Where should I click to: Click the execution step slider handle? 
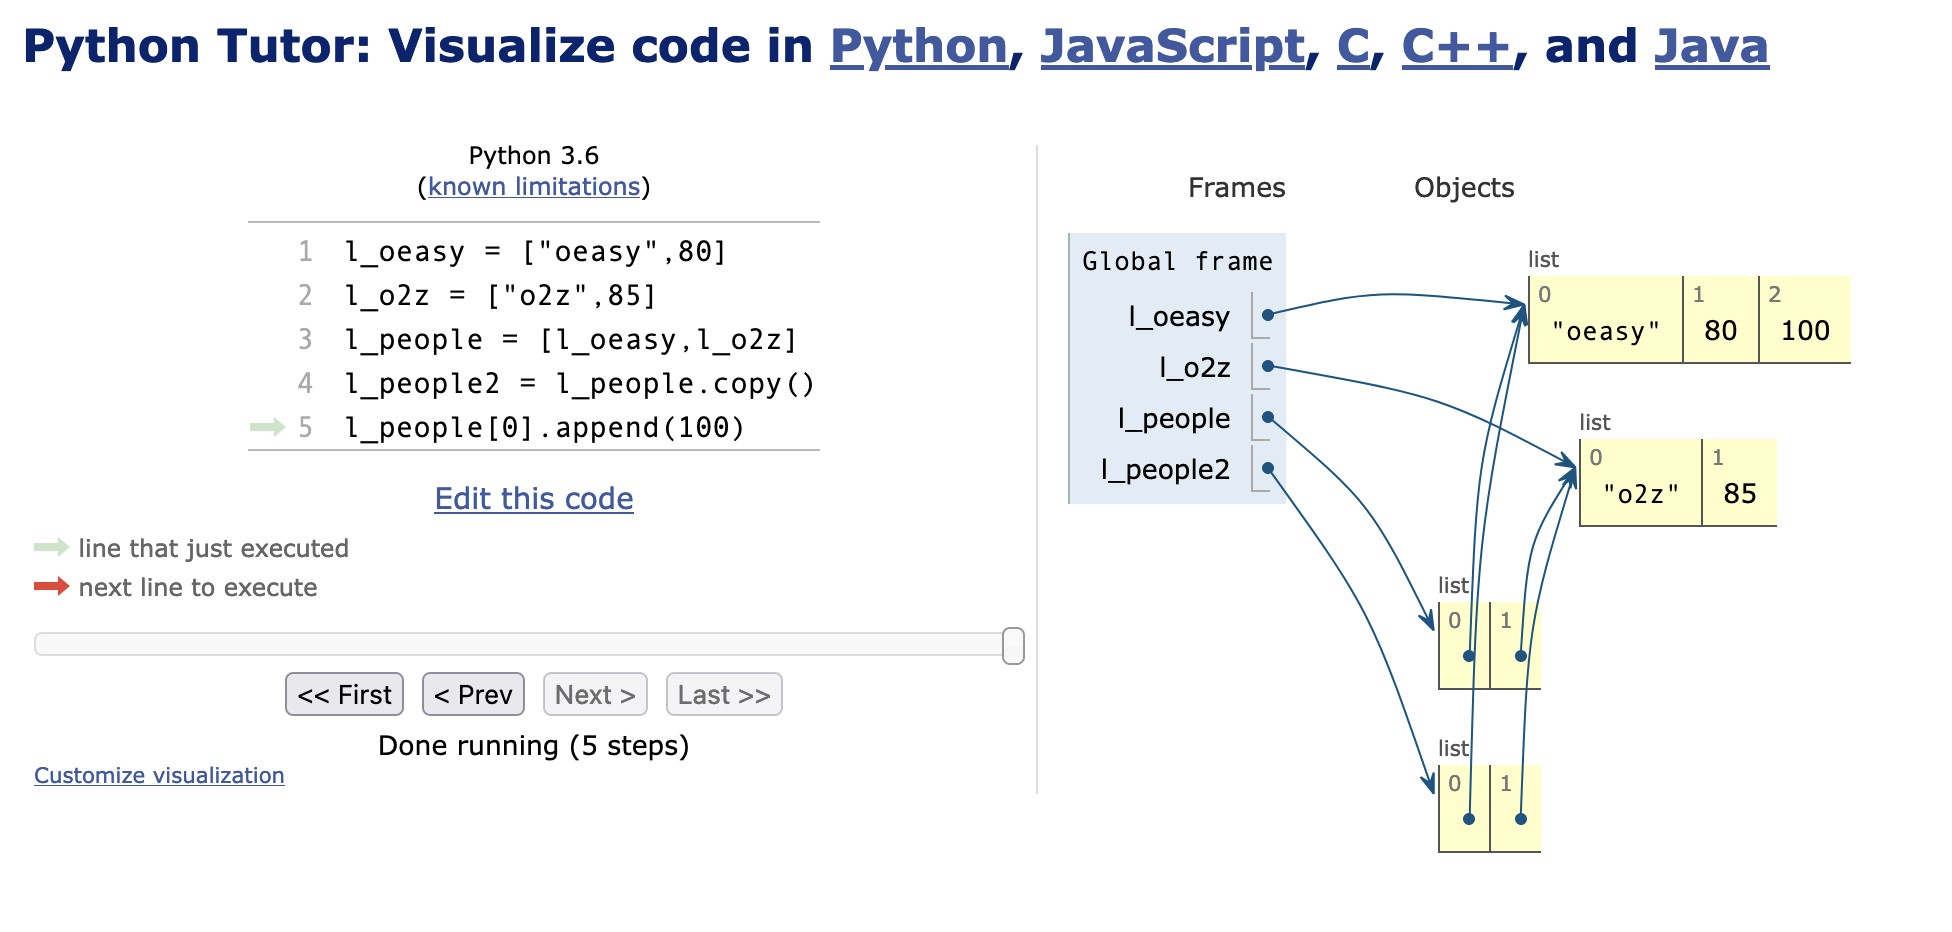click(x=1013, y=645)
